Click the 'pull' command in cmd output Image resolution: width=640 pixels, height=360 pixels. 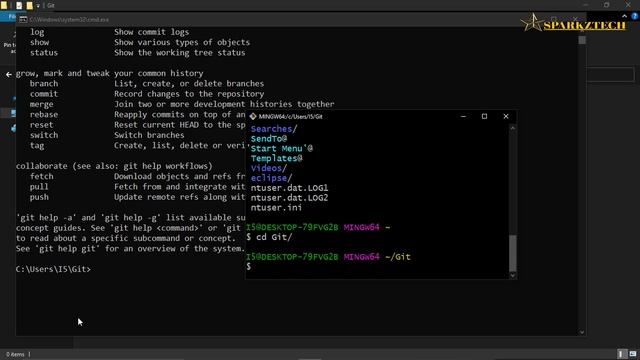coord(39,187)
